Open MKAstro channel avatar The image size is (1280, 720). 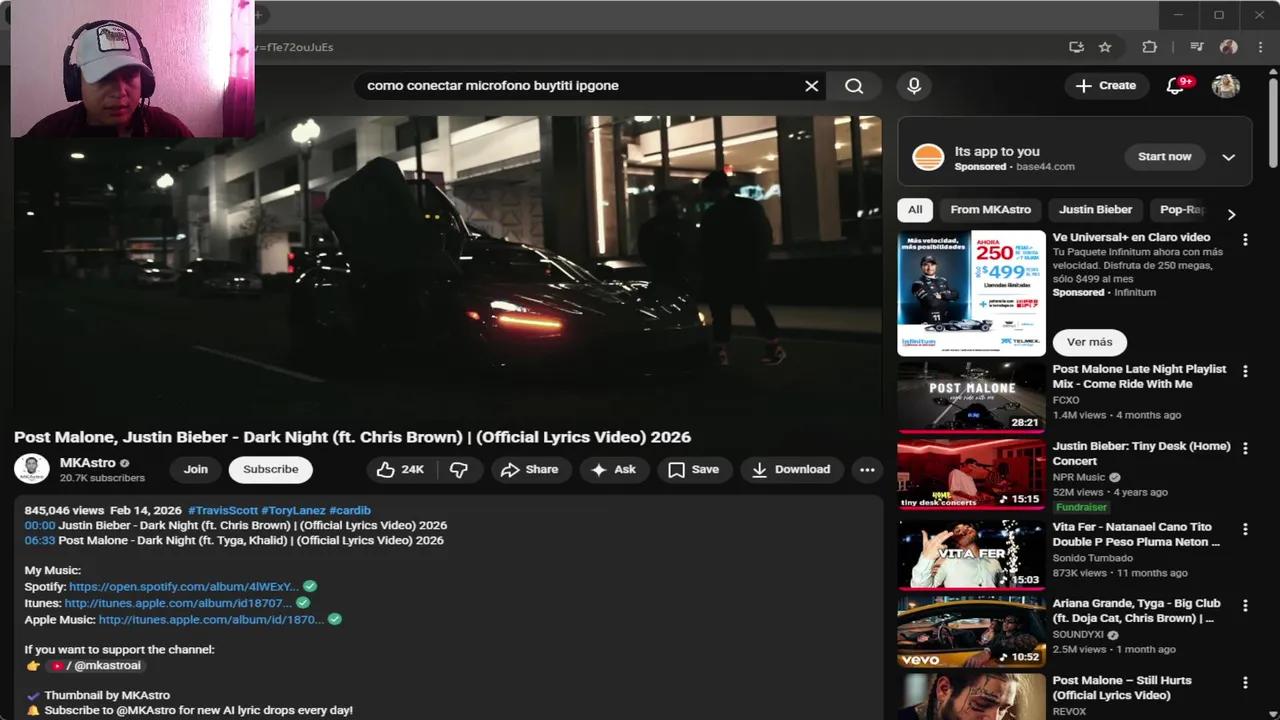[x=32, y=469]
